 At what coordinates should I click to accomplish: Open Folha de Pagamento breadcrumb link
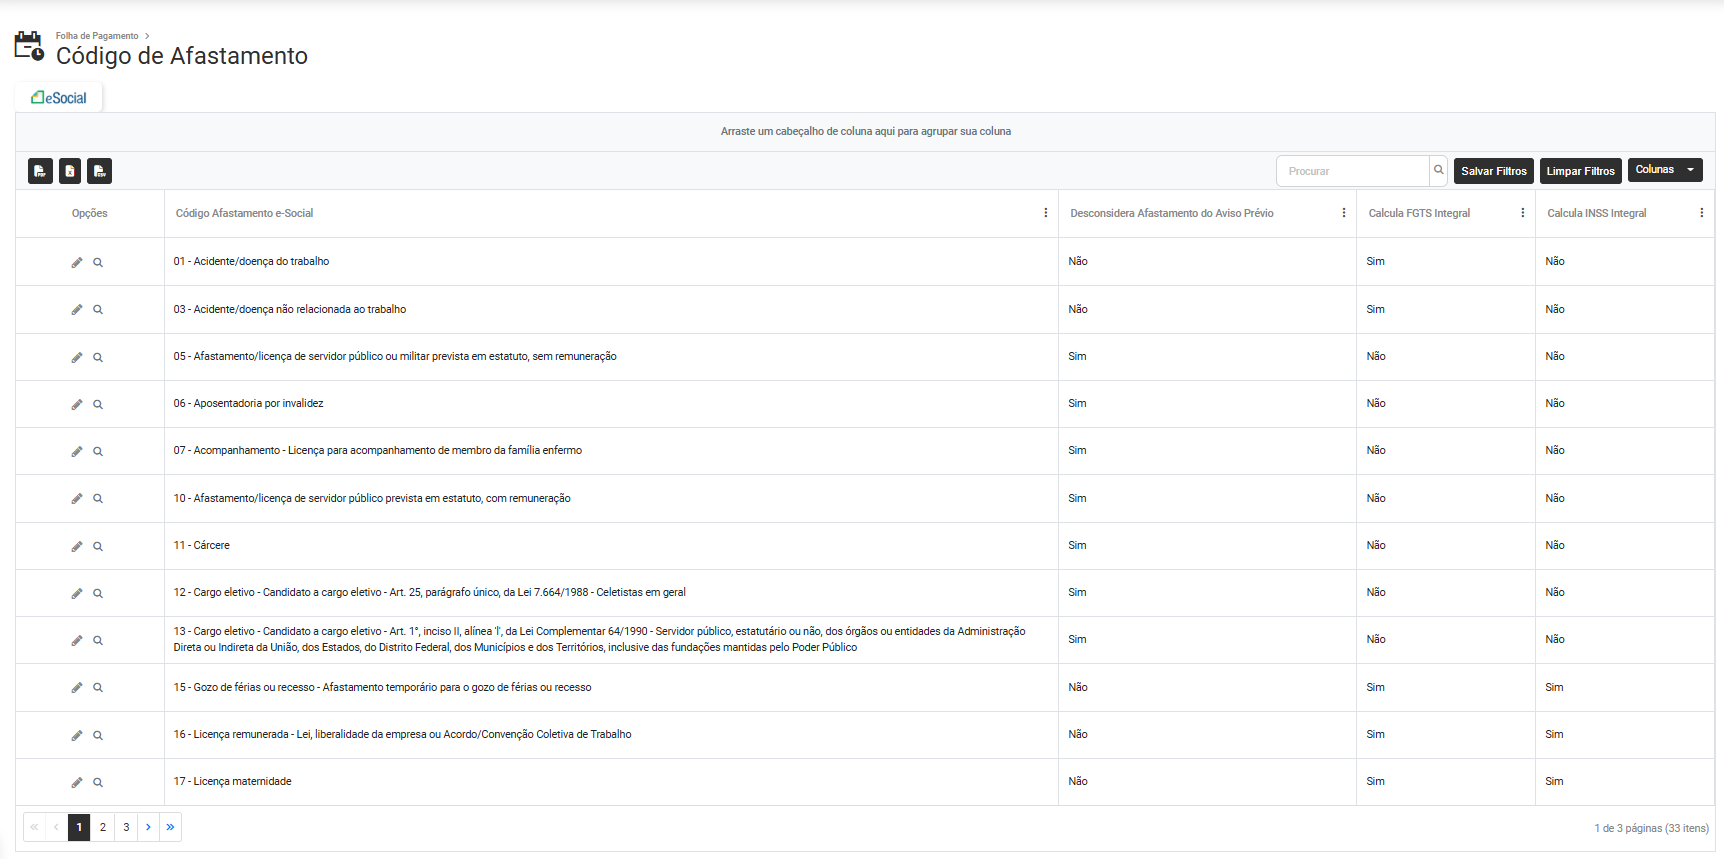click(97, 36)
